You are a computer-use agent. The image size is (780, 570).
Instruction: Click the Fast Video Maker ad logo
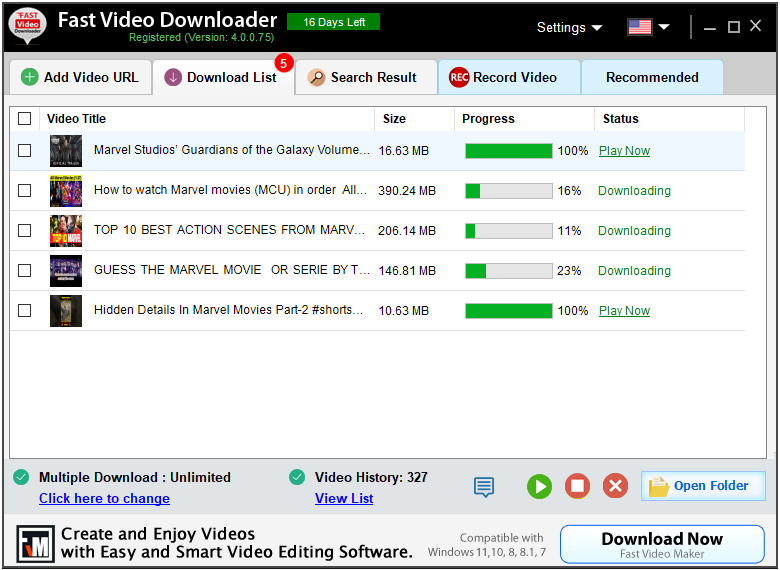[x=35, y=543]
